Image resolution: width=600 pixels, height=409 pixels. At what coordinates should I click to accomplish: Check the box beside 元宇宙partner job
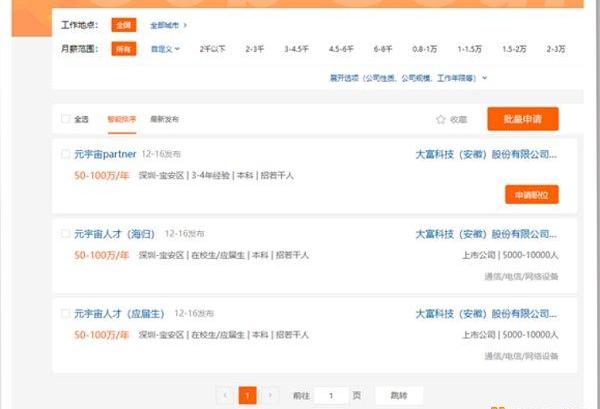tap(66, 155)
